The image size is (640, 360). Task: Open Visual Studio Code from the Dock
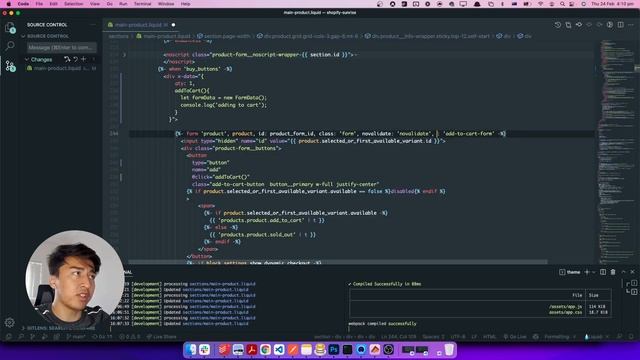[x=279, y=349]
